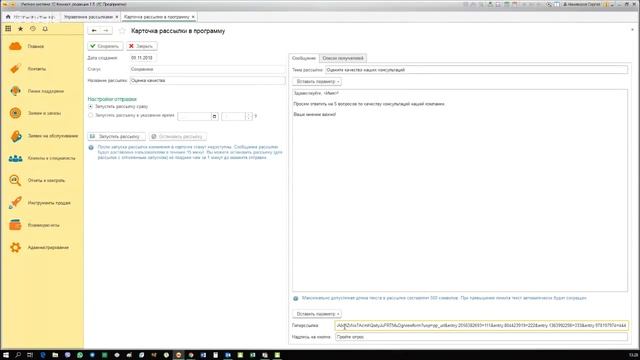This screenshot has height=360, width=640.
Task: Add the card to favorites with the star outline
Action: pos(122,31)
